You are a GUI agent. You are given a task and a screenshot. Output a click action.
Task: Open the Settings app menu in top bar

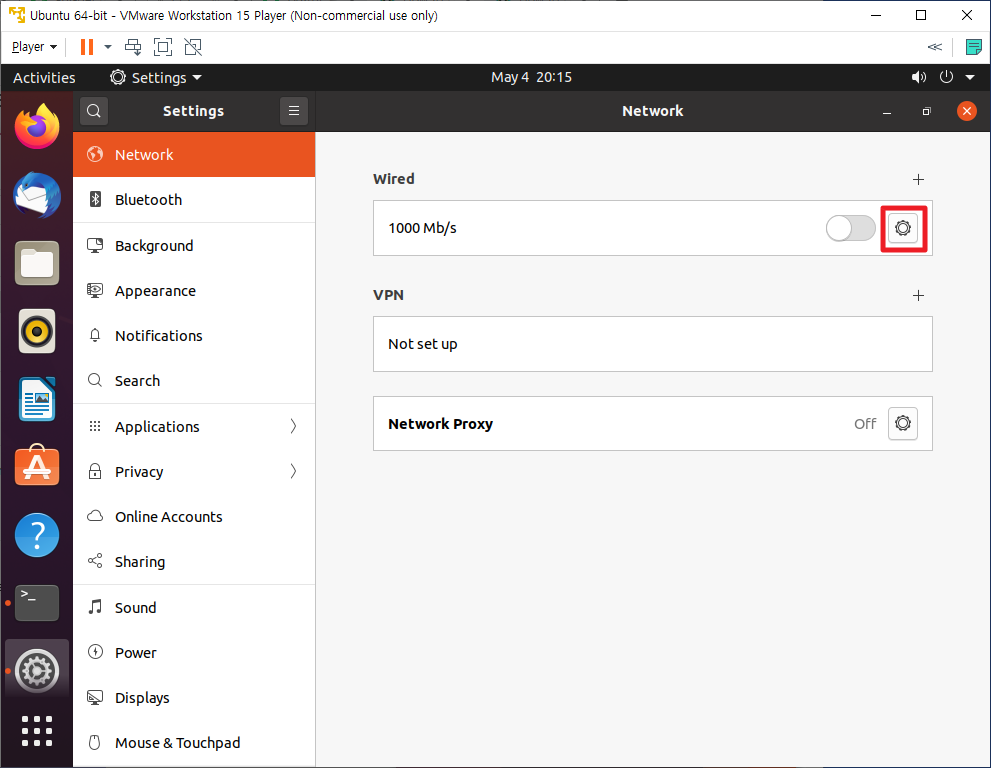[x=156, y=78]
